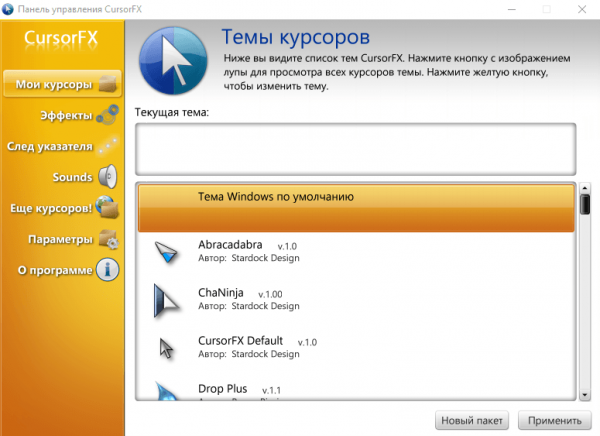Click the theme list scroll down arrow
This screenshot has height=436, width=600.
click(585, 395)
